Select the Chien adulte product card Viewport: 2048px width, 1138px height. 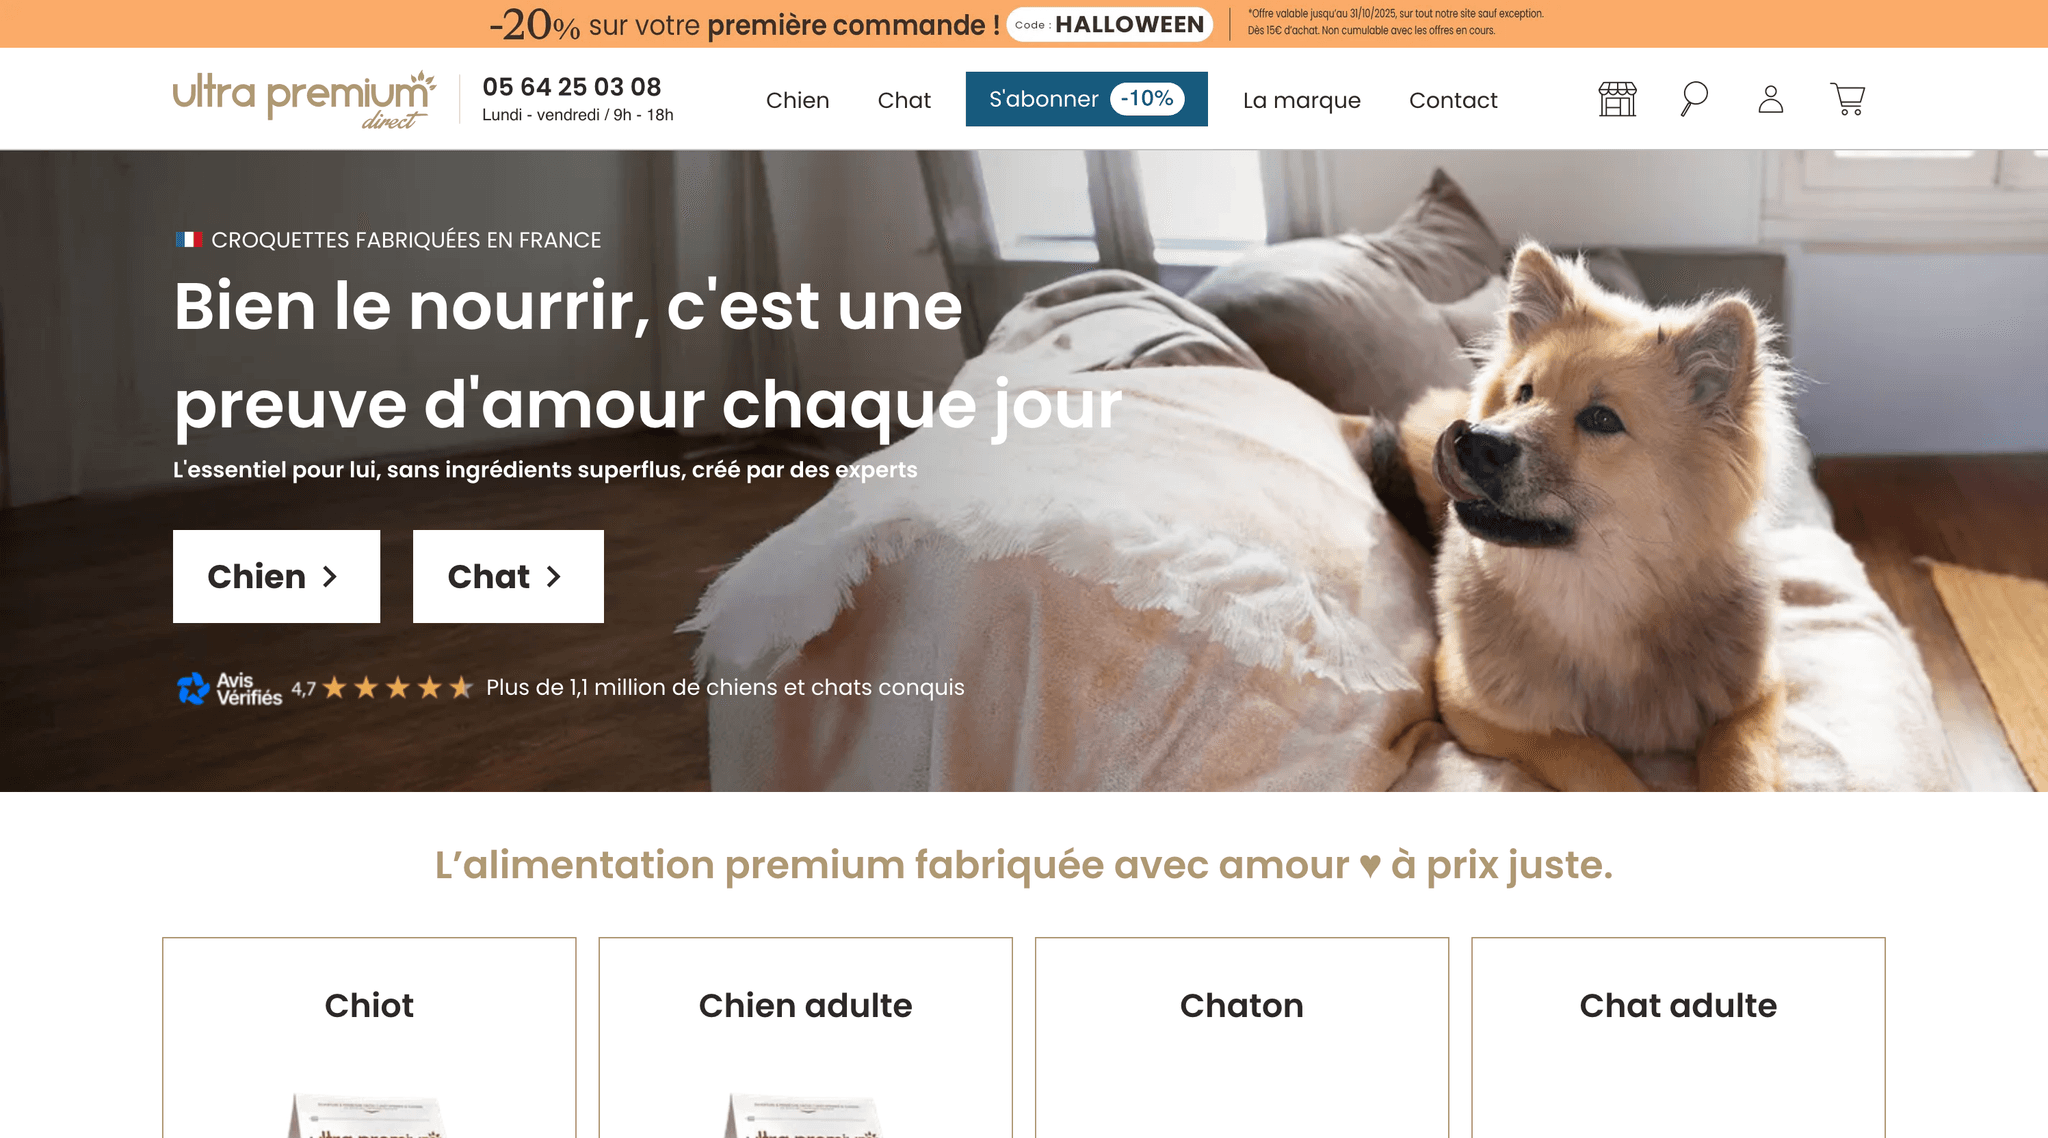805,1037
